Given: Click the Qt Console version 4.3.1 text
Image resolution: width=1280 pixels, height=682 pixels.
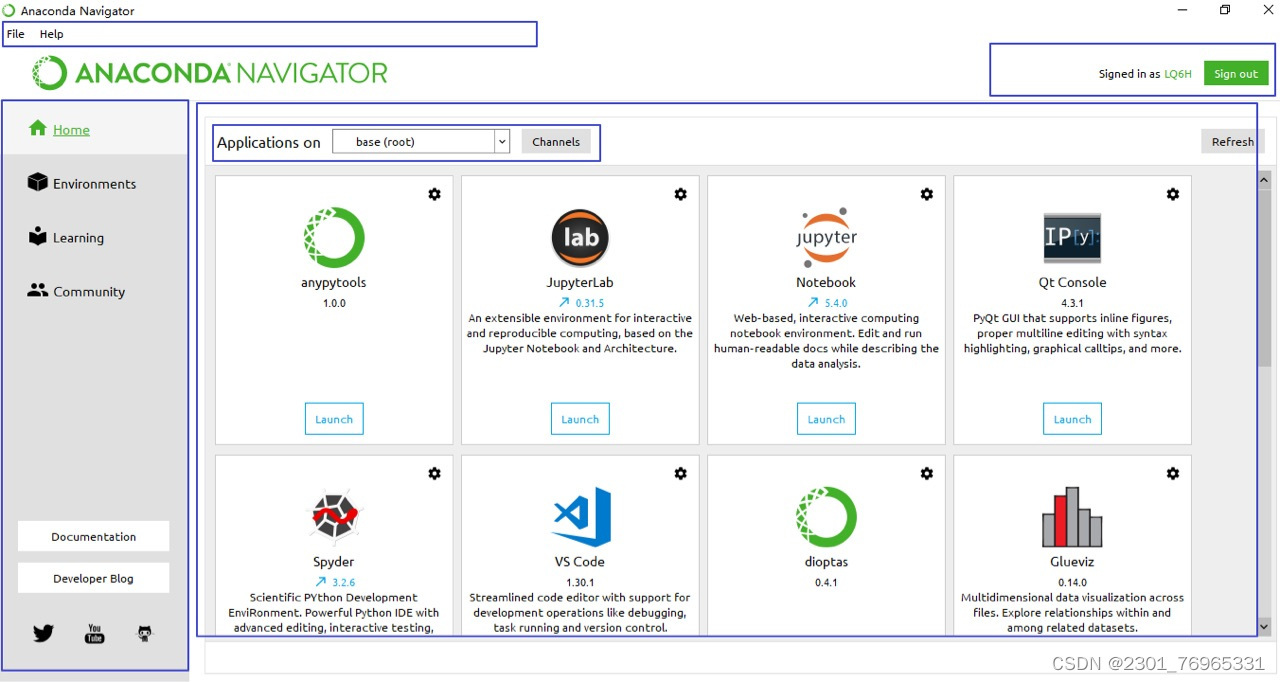Looking at the screenshot, I should [x=1072, y=302].
